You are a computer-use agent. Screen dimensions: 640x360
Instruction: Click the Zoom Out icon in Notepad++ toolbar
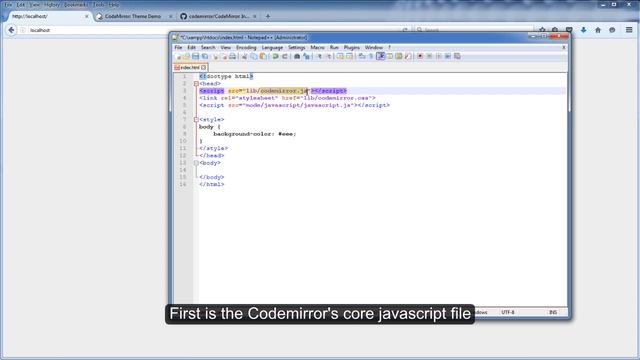point(329,56)
